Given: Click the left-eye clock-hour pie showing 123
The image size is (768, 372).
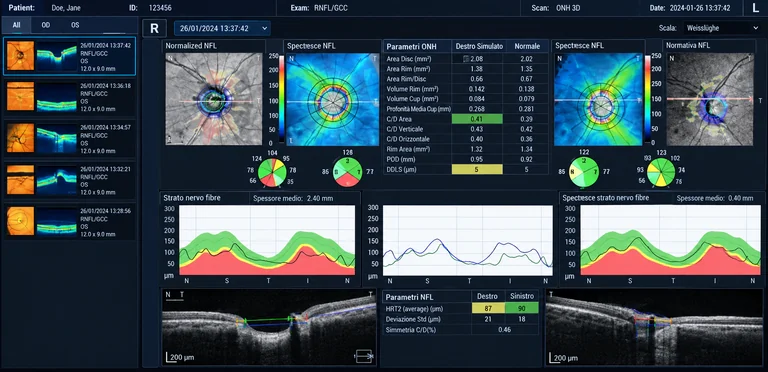Looking at the screenshot, I should click(x=661, y=173).
